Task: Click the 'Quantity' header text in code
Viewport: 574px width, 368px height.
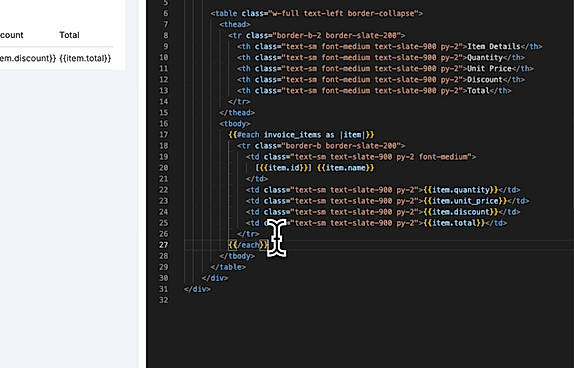Action: (485, 57)
